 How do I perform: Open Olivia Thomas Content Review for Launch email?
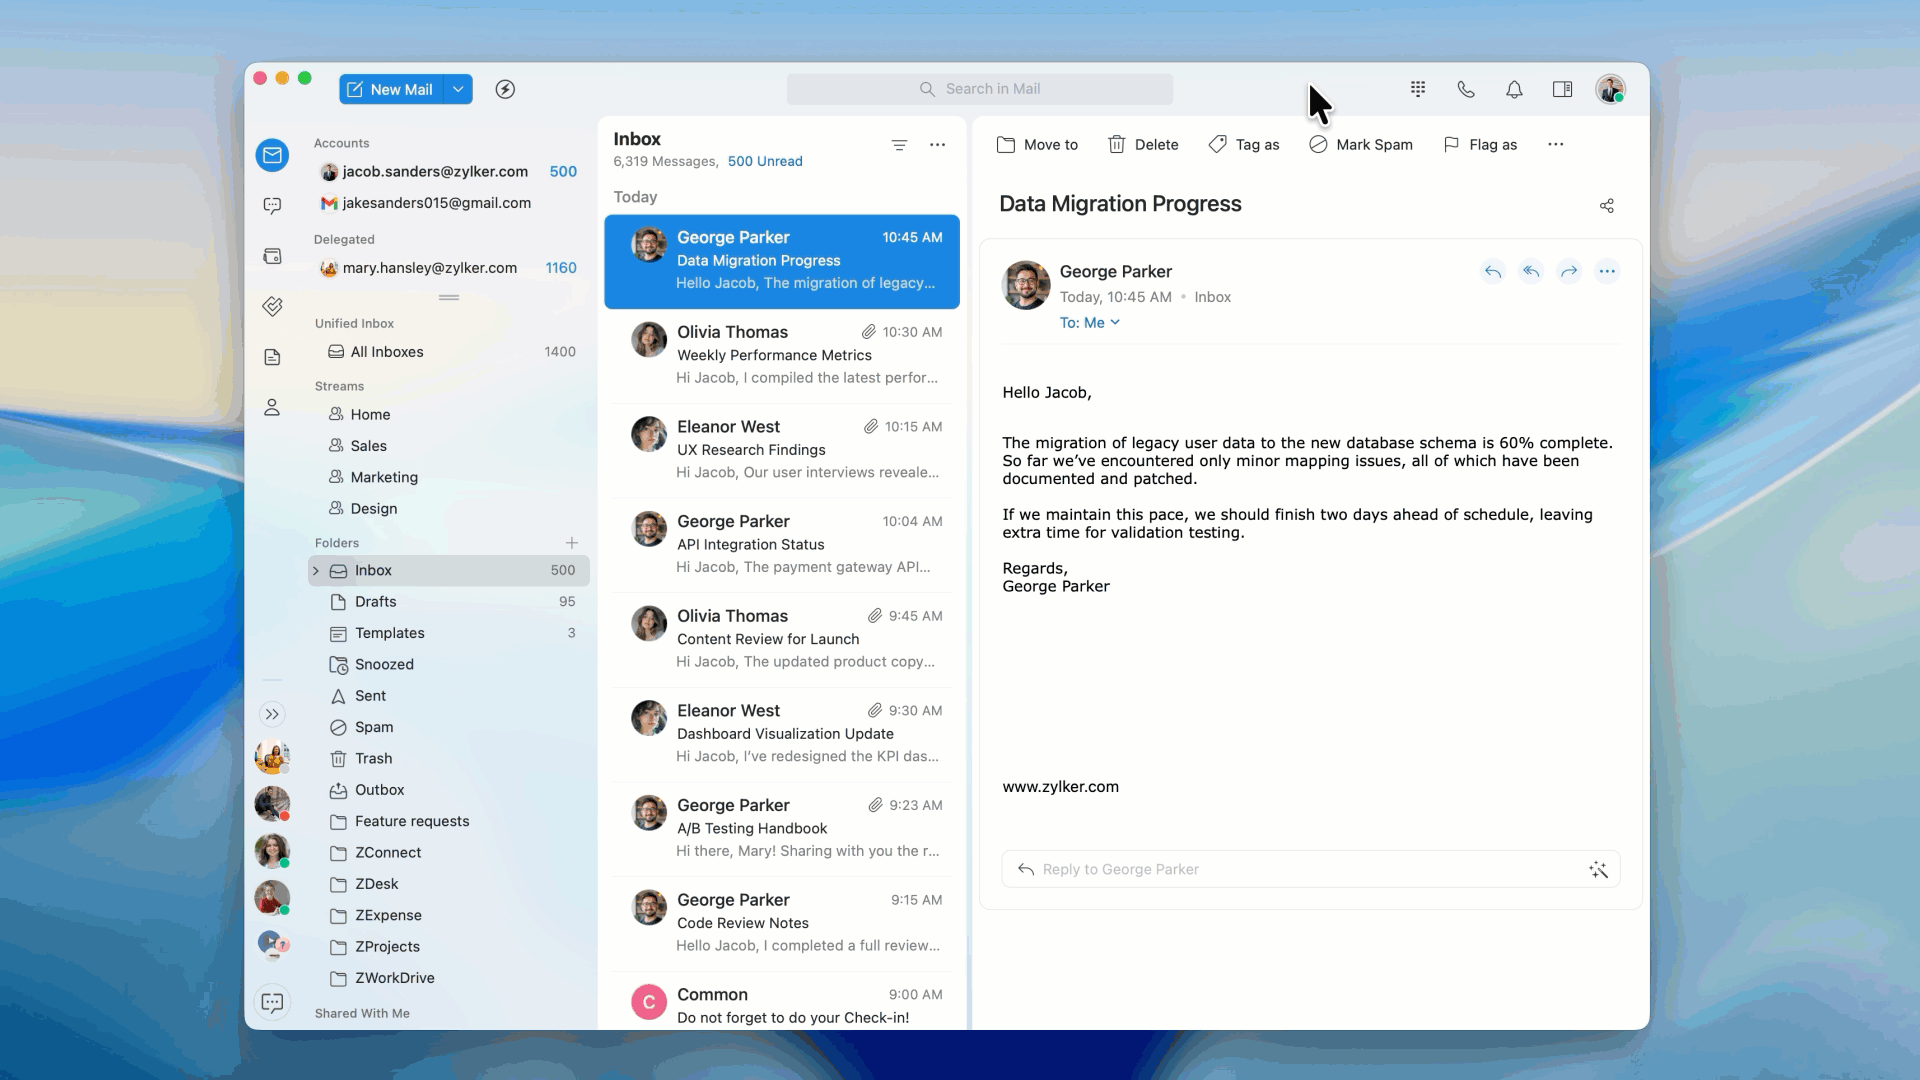(782, 639)
